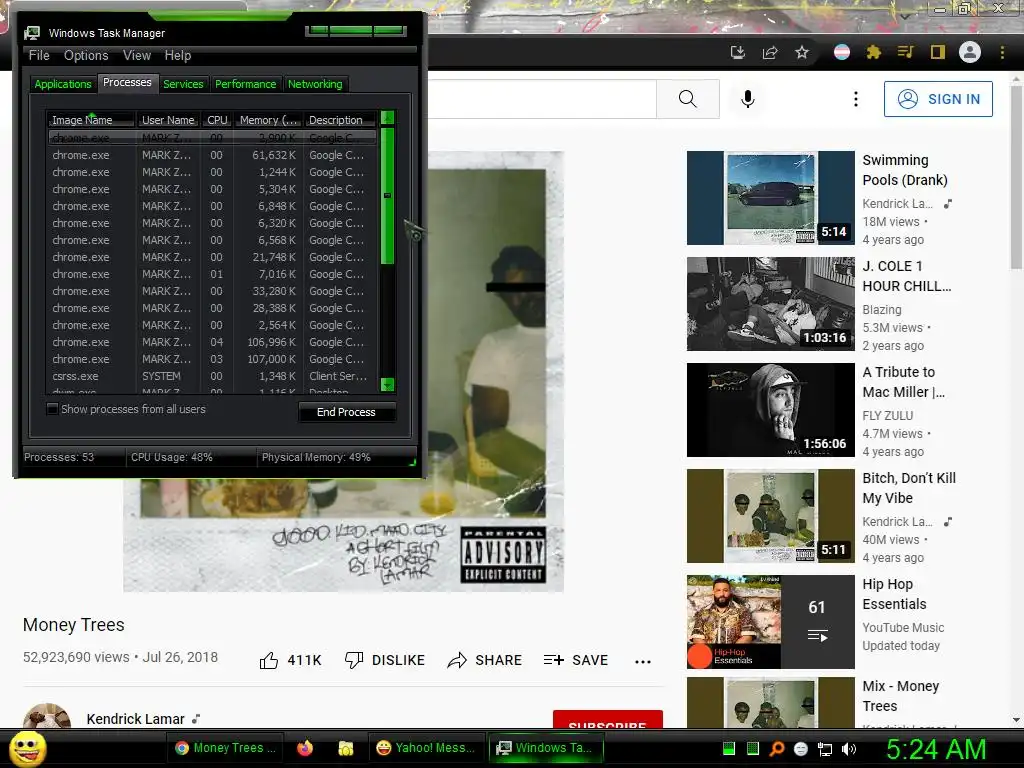Click the share page icon in Chrome's address bar

coord(770,52)
